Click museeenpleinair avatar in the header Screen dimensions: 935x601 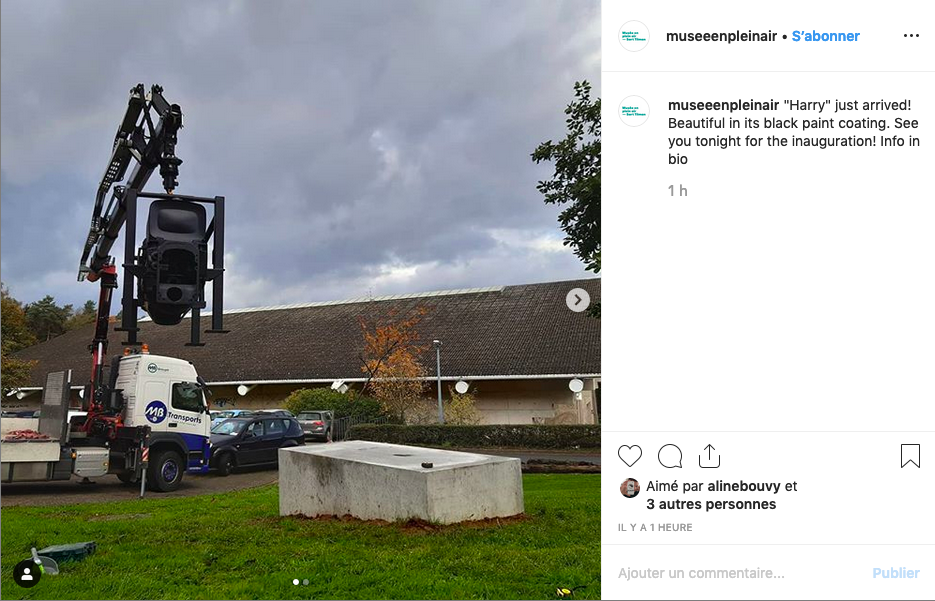(633, 36)
